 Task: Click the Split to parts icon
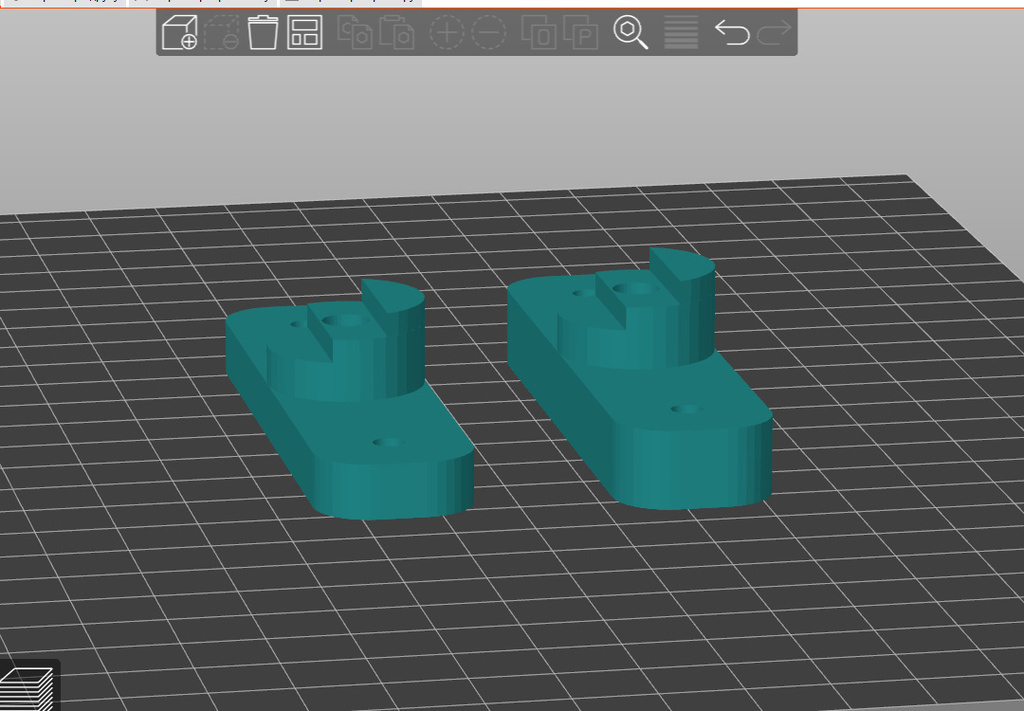click(581, 32)
